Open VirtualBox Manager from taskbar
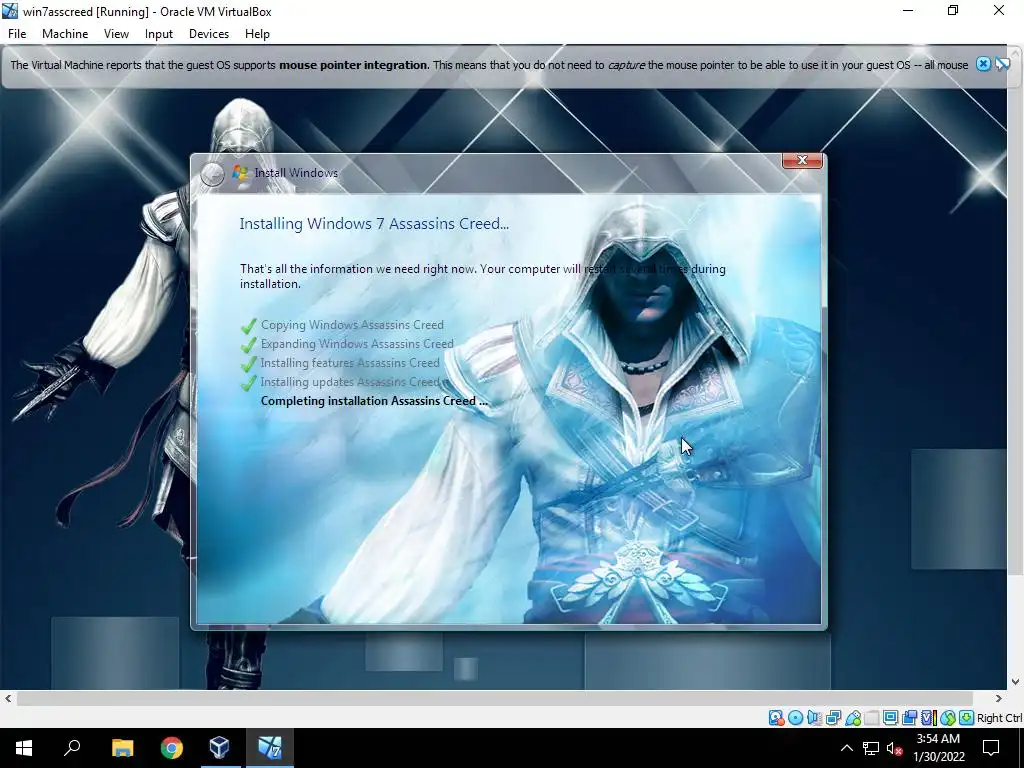The image size is (1024, 768). pyautogui.click(x=219, y=748)
